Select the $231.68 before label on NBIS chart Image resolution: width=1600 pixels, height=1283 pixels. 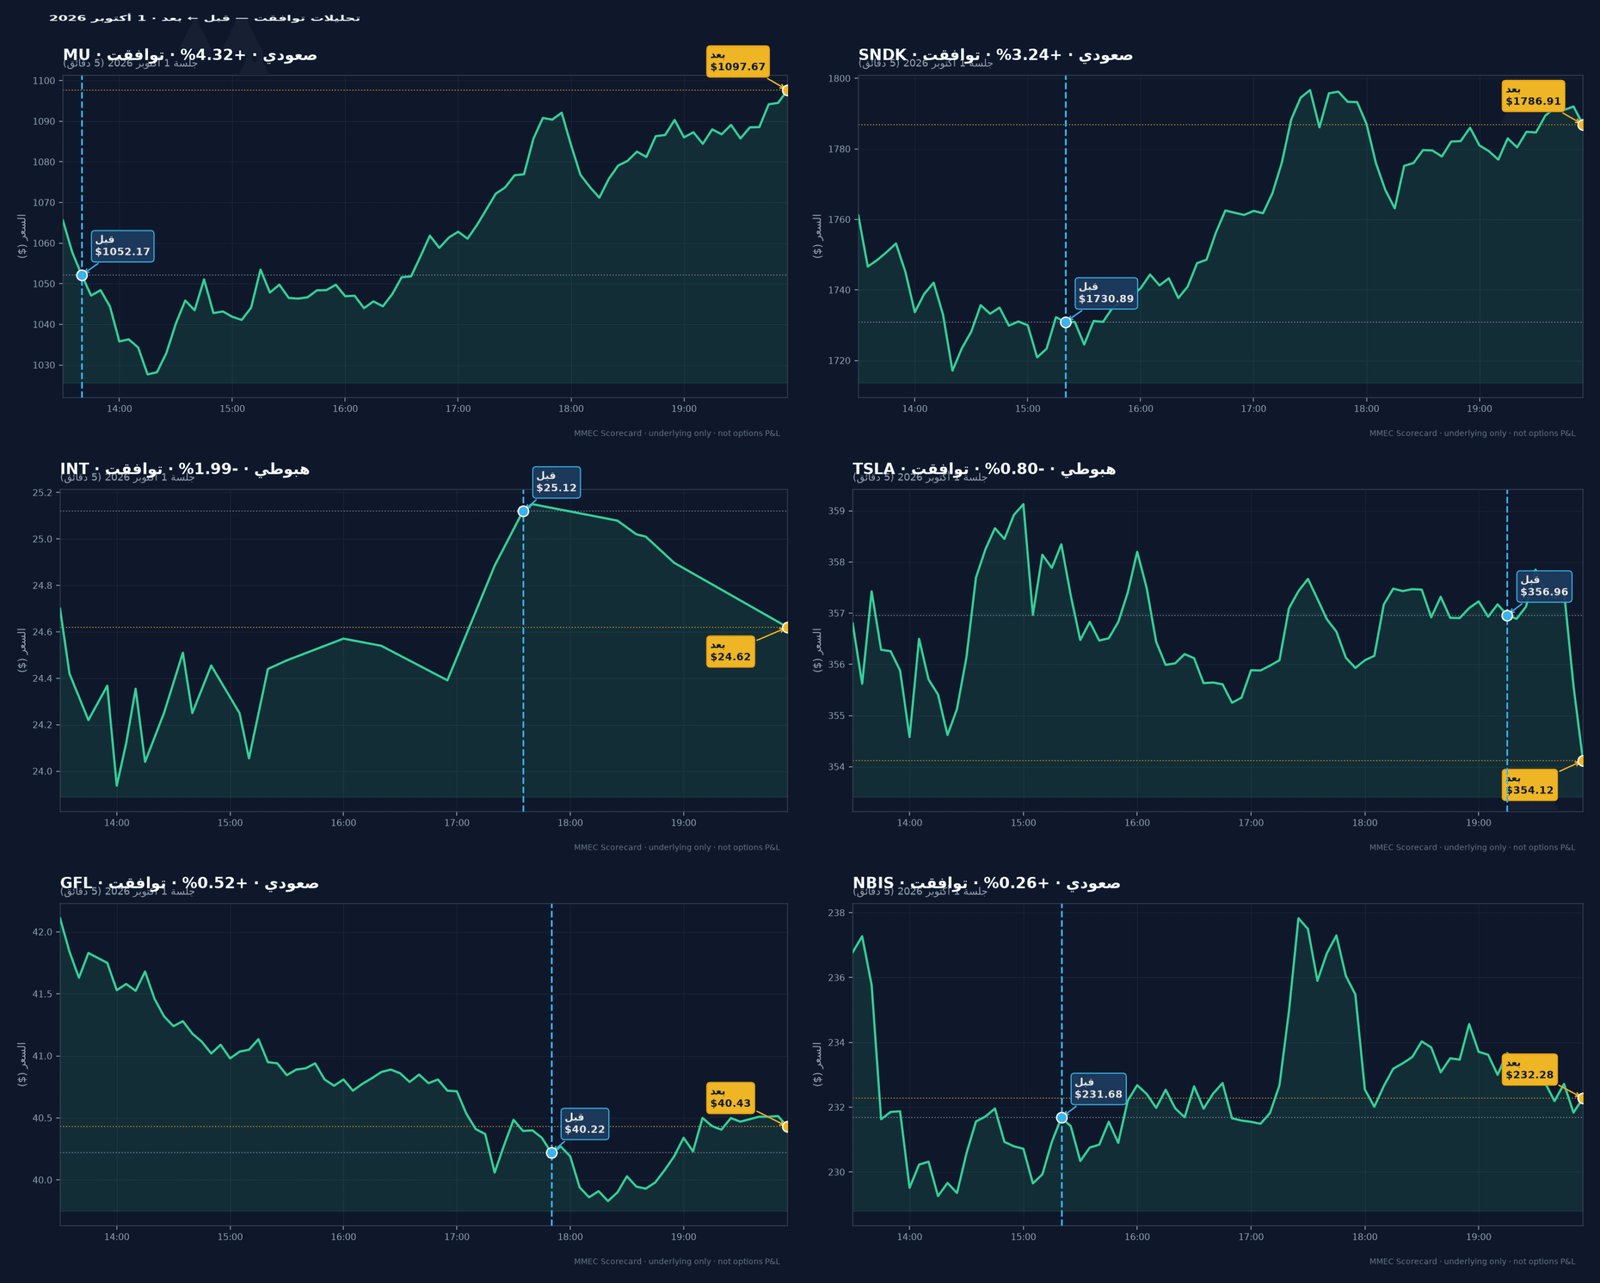(x=1098, y=1088)
